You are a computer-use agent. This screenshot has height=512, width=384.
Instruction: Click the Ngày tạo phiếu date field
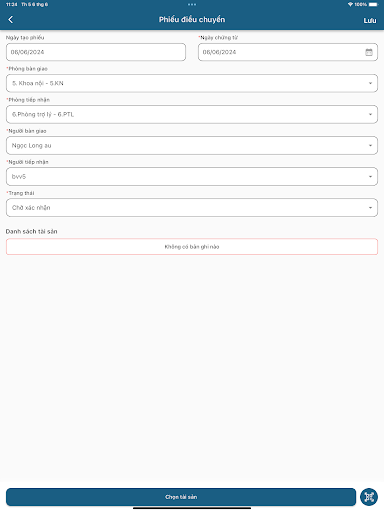coord(96,52)
